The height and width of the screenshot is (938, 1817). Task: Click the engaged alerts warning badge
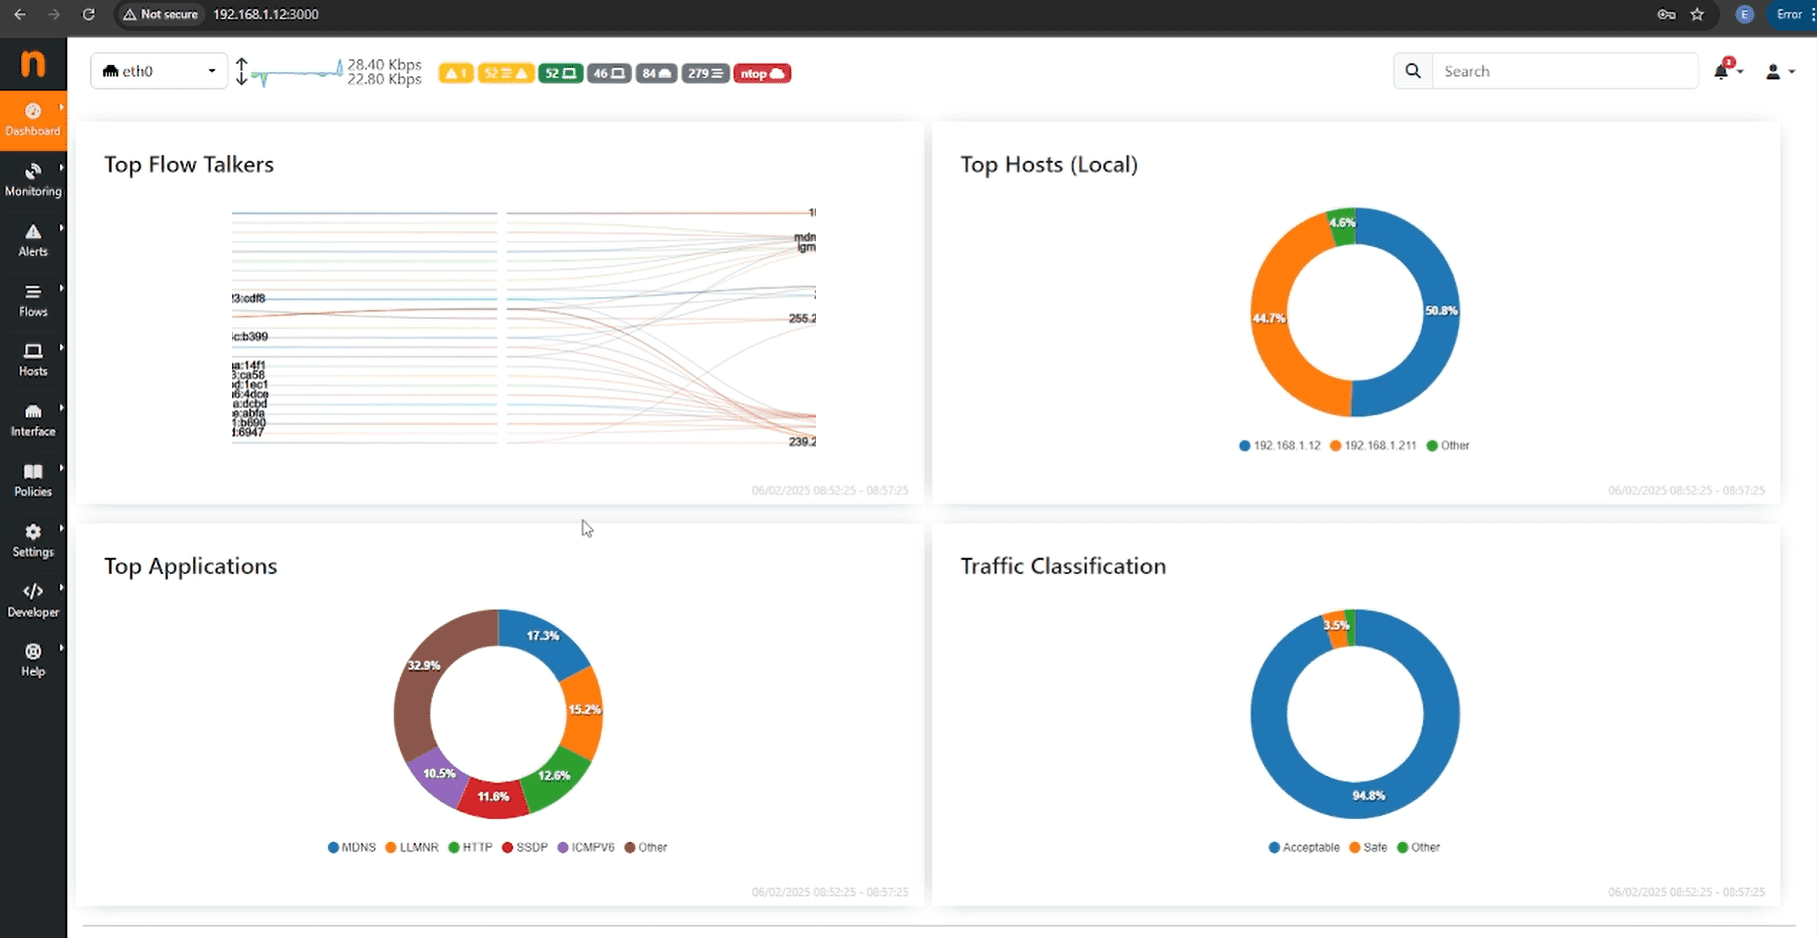pos(456,73)
